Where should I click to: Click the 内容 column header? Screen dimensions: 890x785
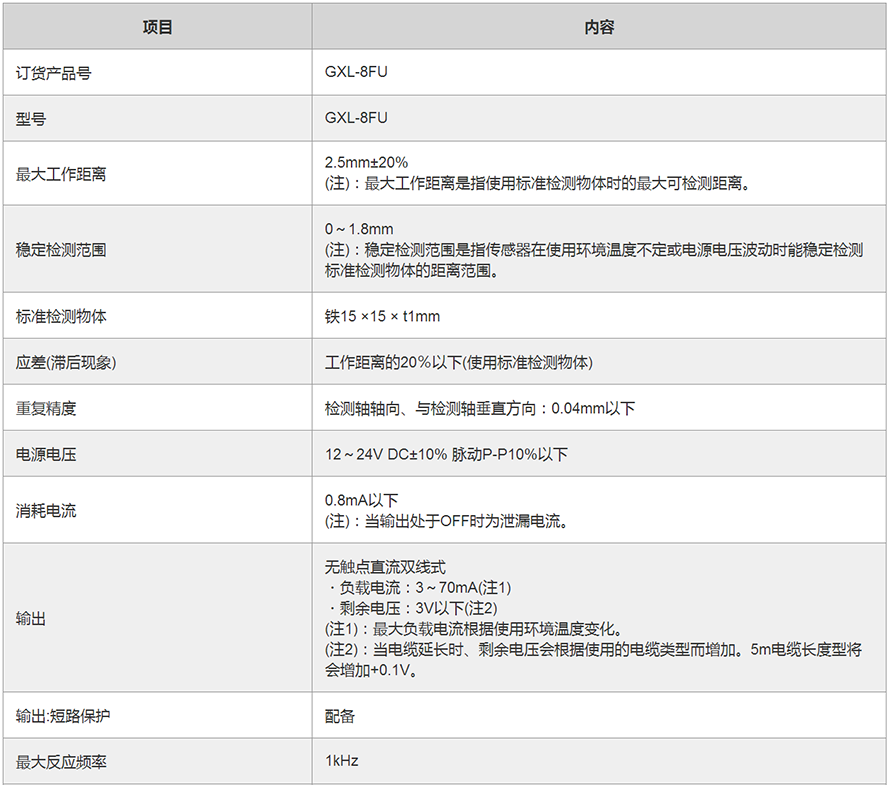point(599,27)
